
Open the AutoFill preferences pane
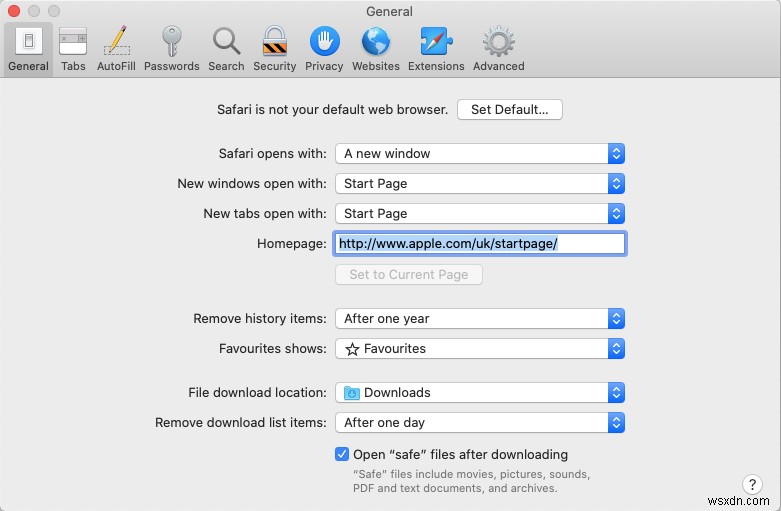pos(117,48)
